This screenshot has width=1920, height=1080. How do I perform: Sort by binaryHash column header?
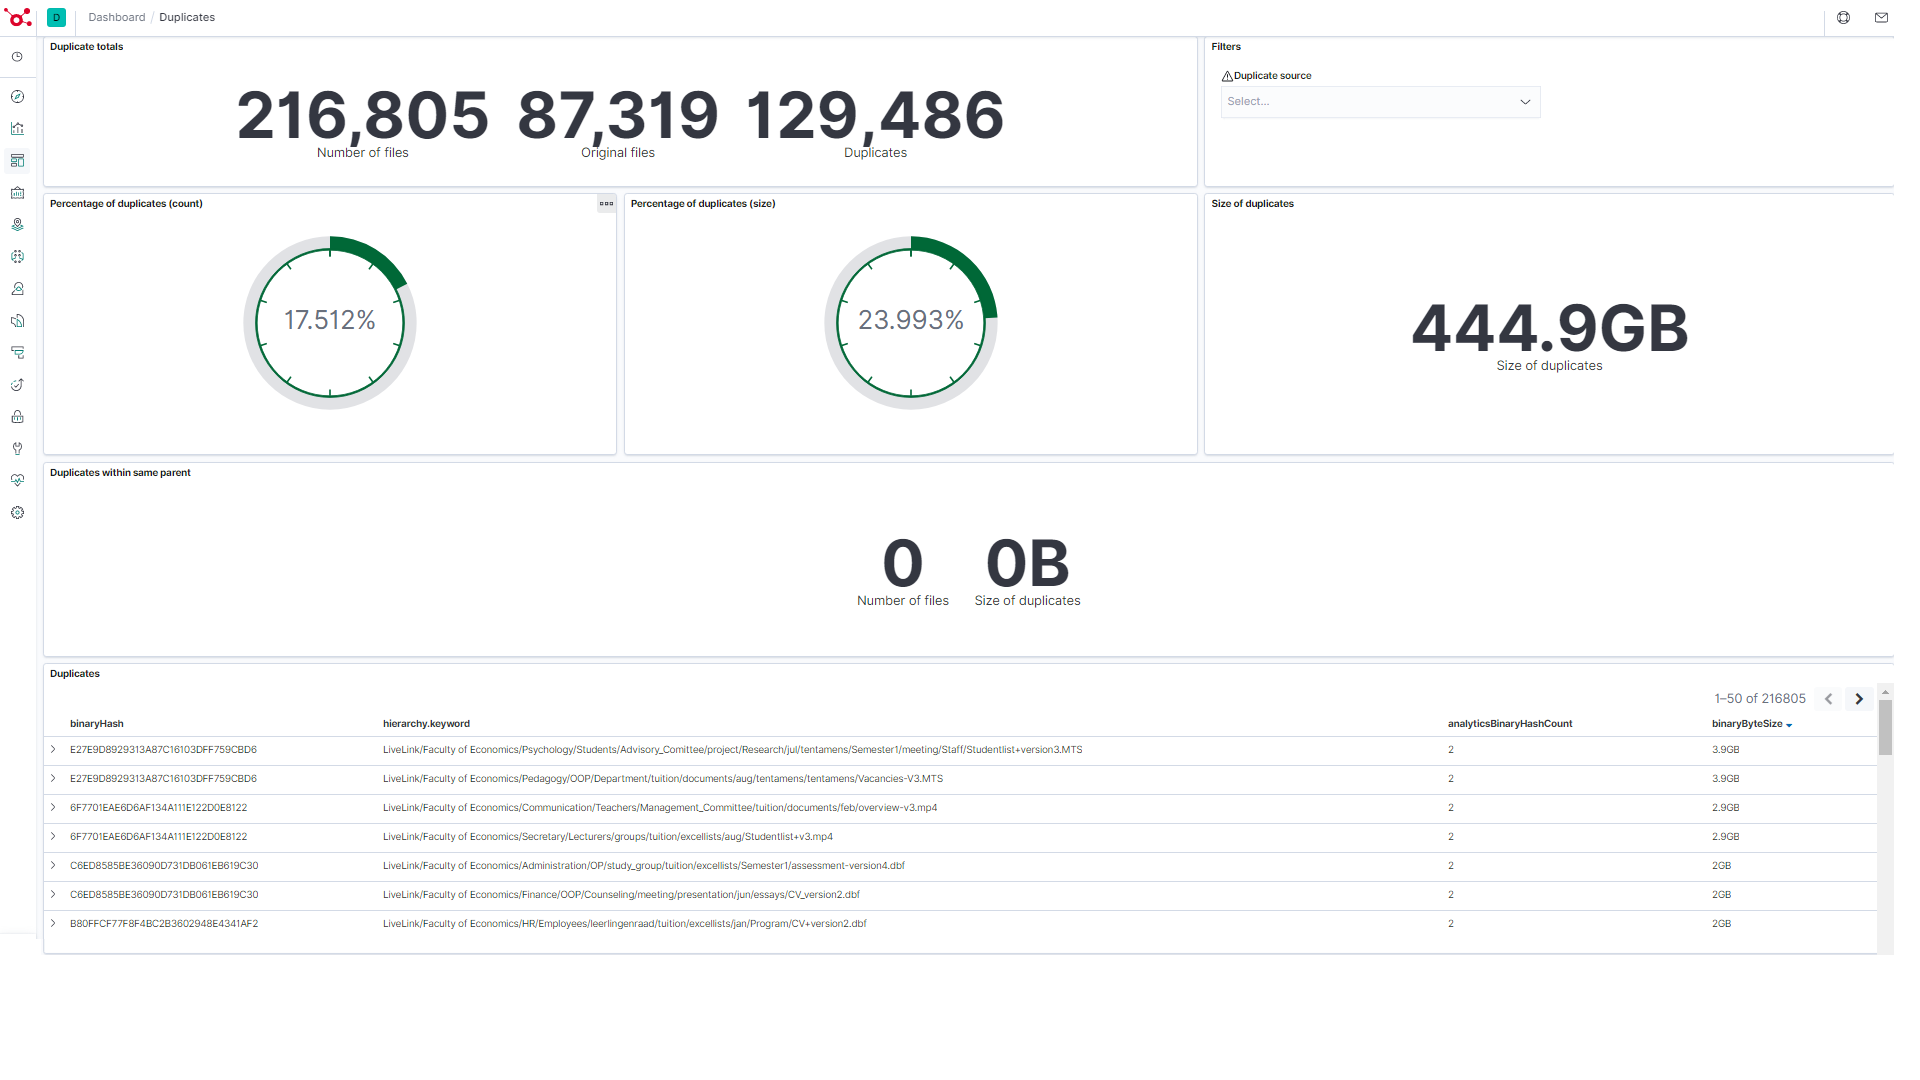click(97, 724)
